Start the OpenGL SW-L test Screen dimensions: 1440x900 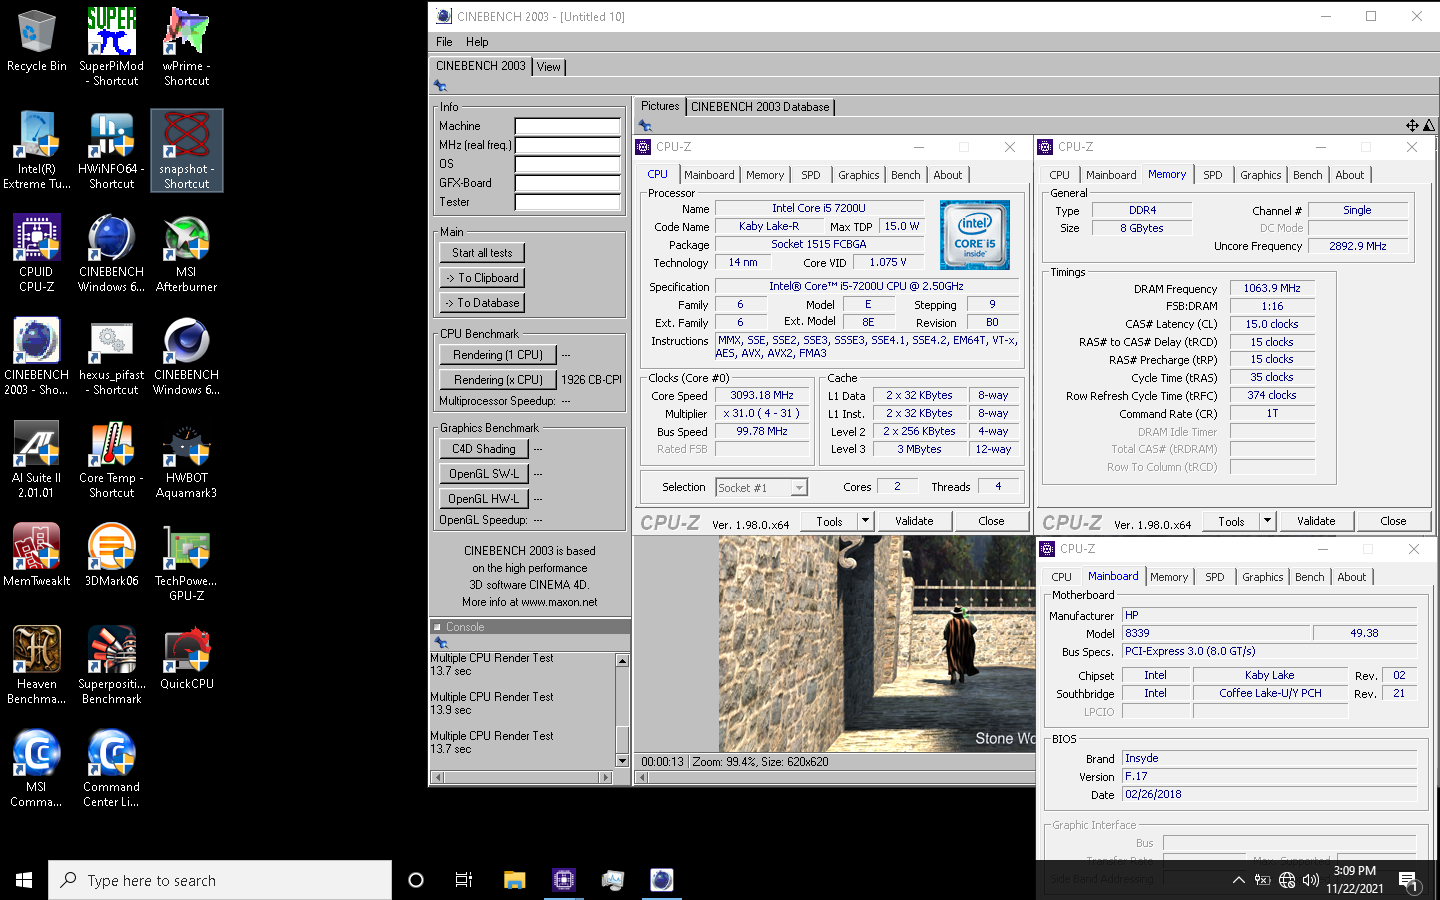[483, 474]
